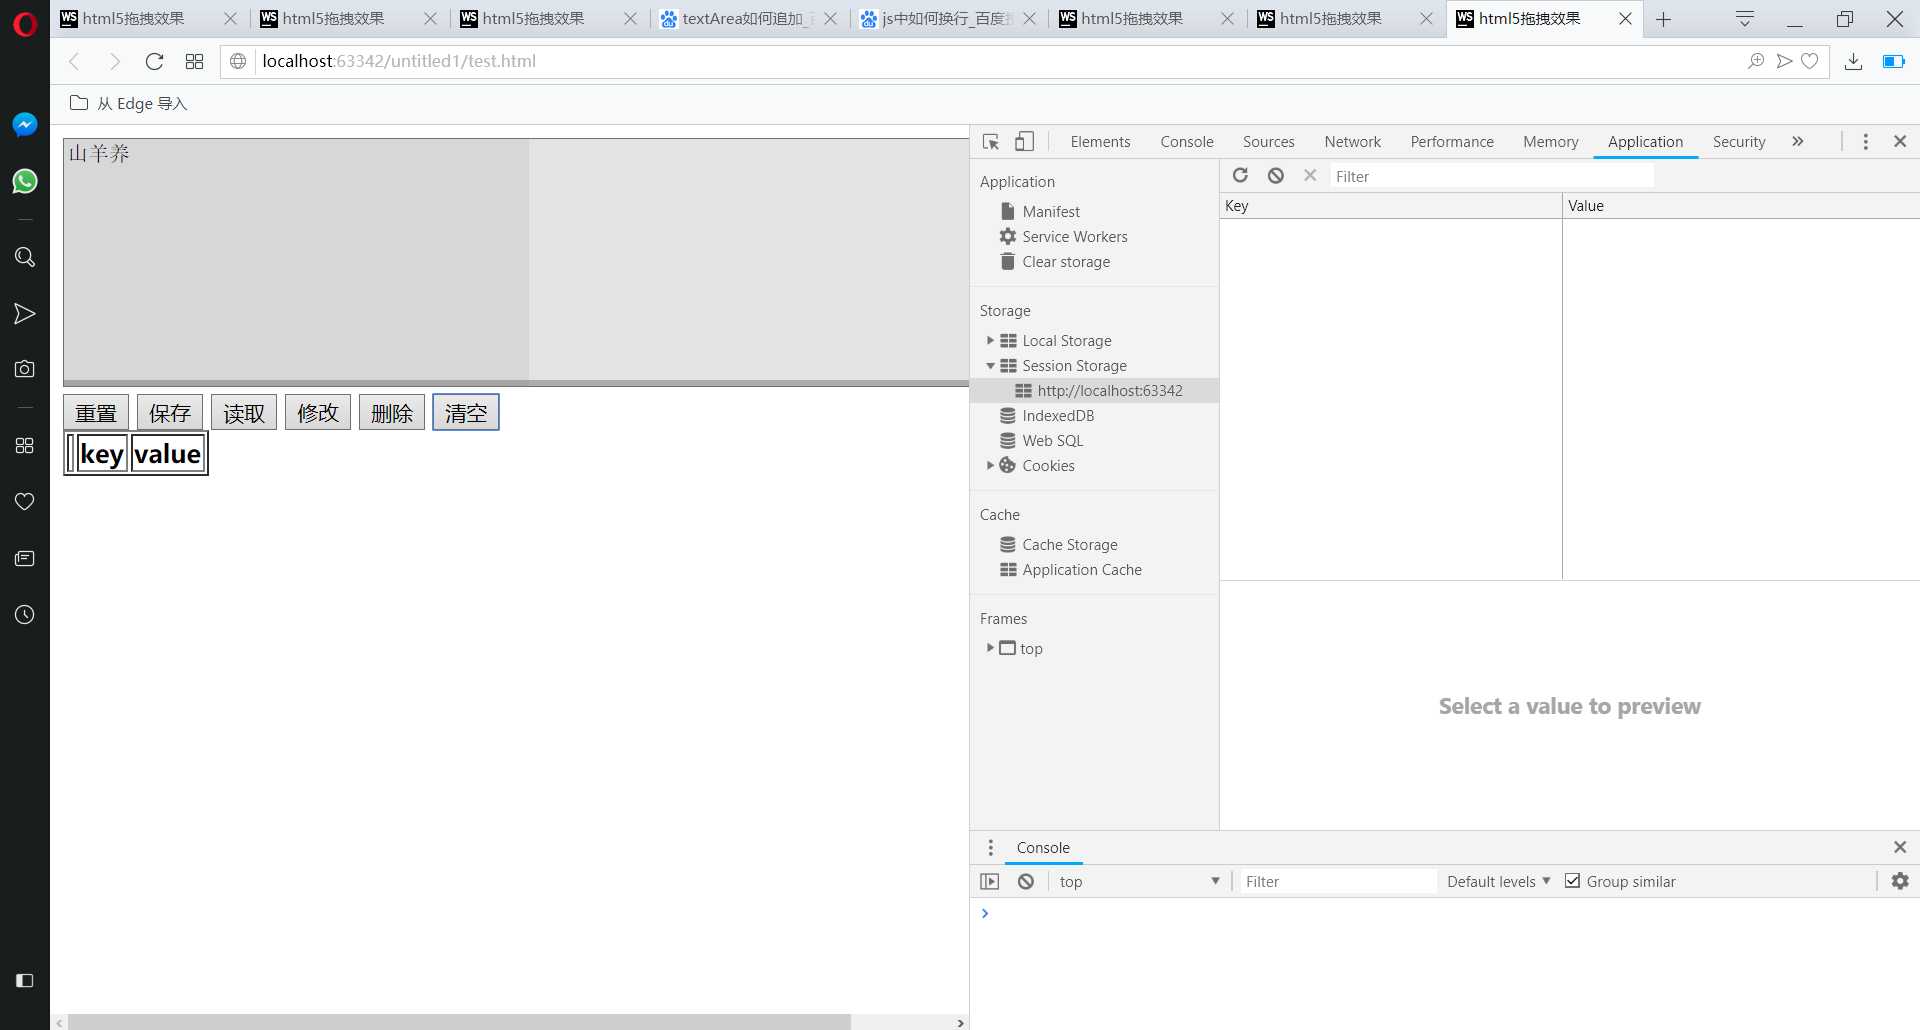This screenshot has width=1920, height=1030.
Task: Open the 从 Edge 导入 bookmarks folder
Action: click(128, 103)
